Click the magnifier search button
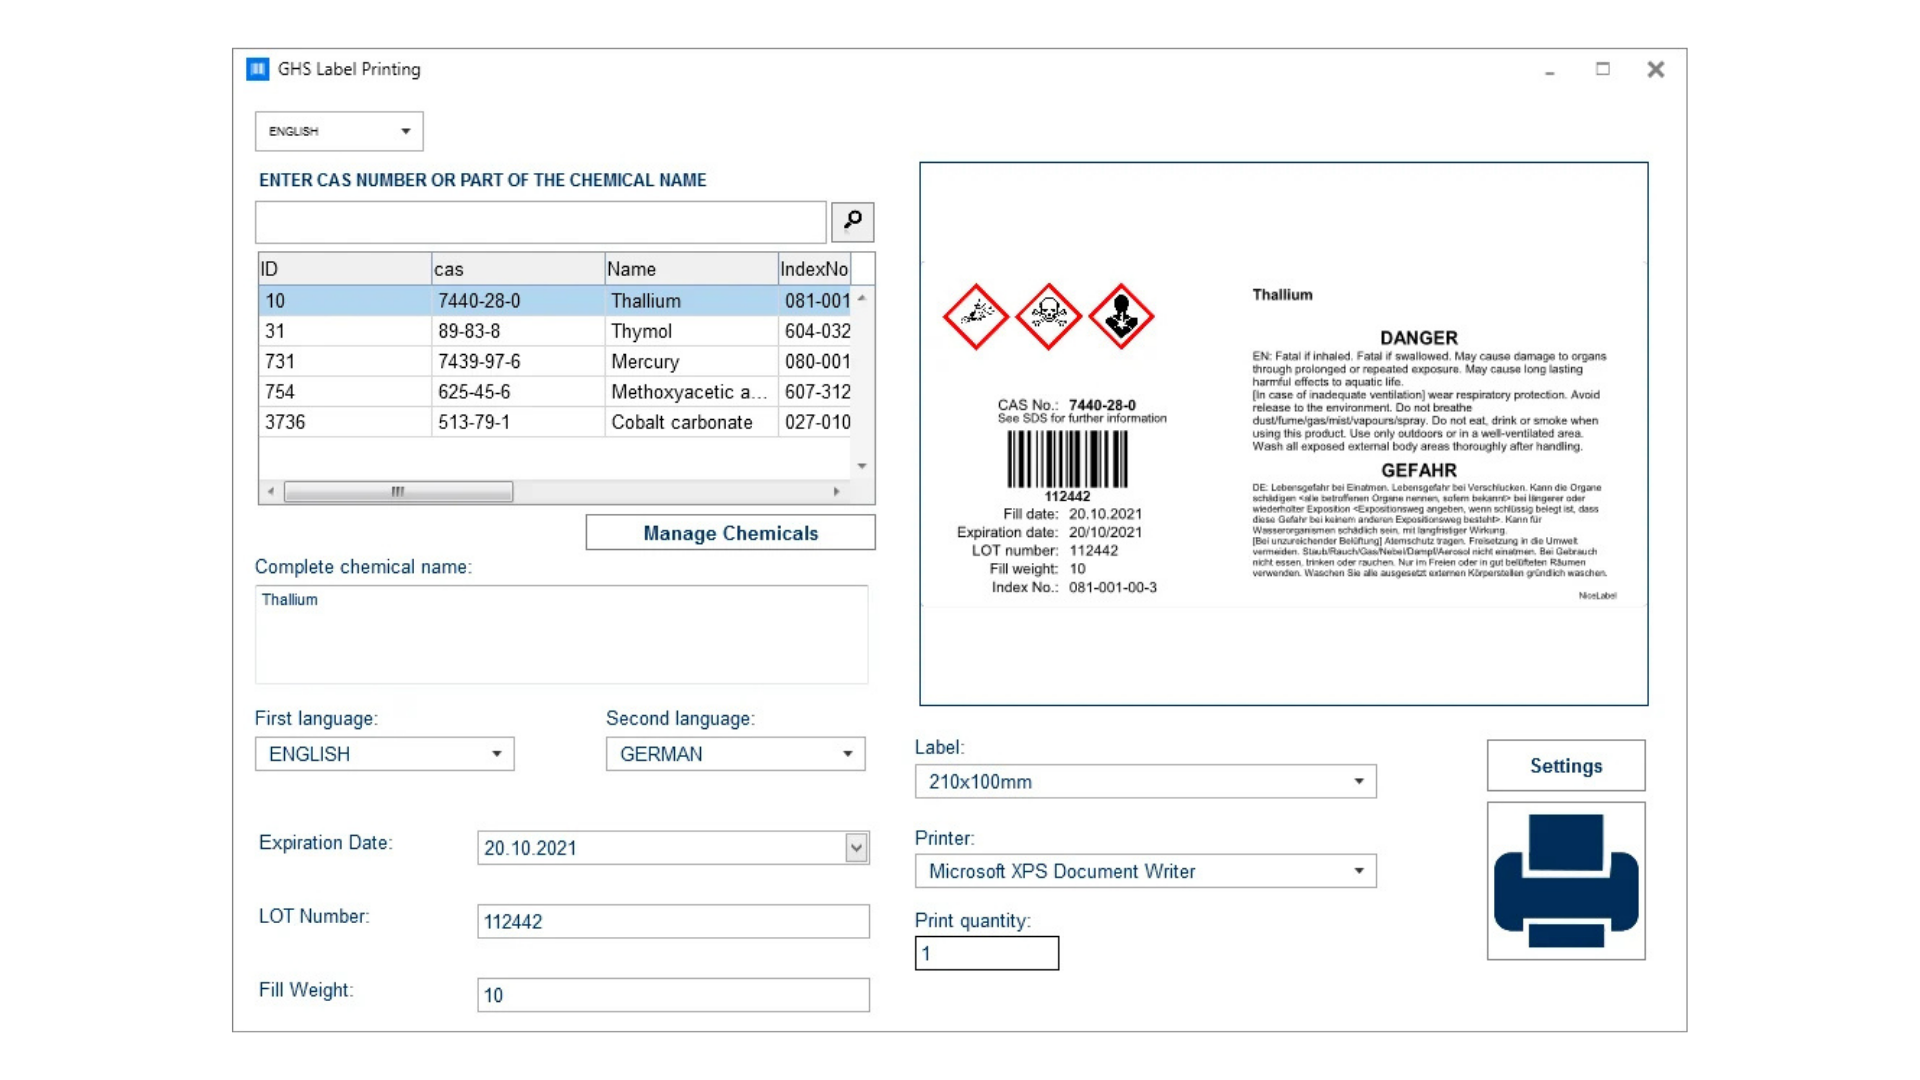Screen dimensions: 1920x1080 852,221
